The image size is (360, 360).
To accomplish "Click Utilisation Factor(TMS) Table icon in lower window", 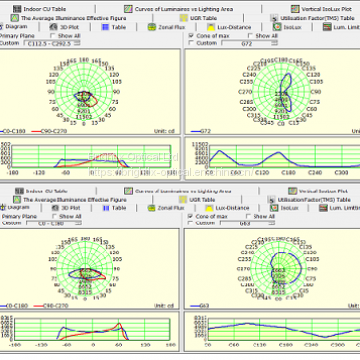I will [273, 200].
